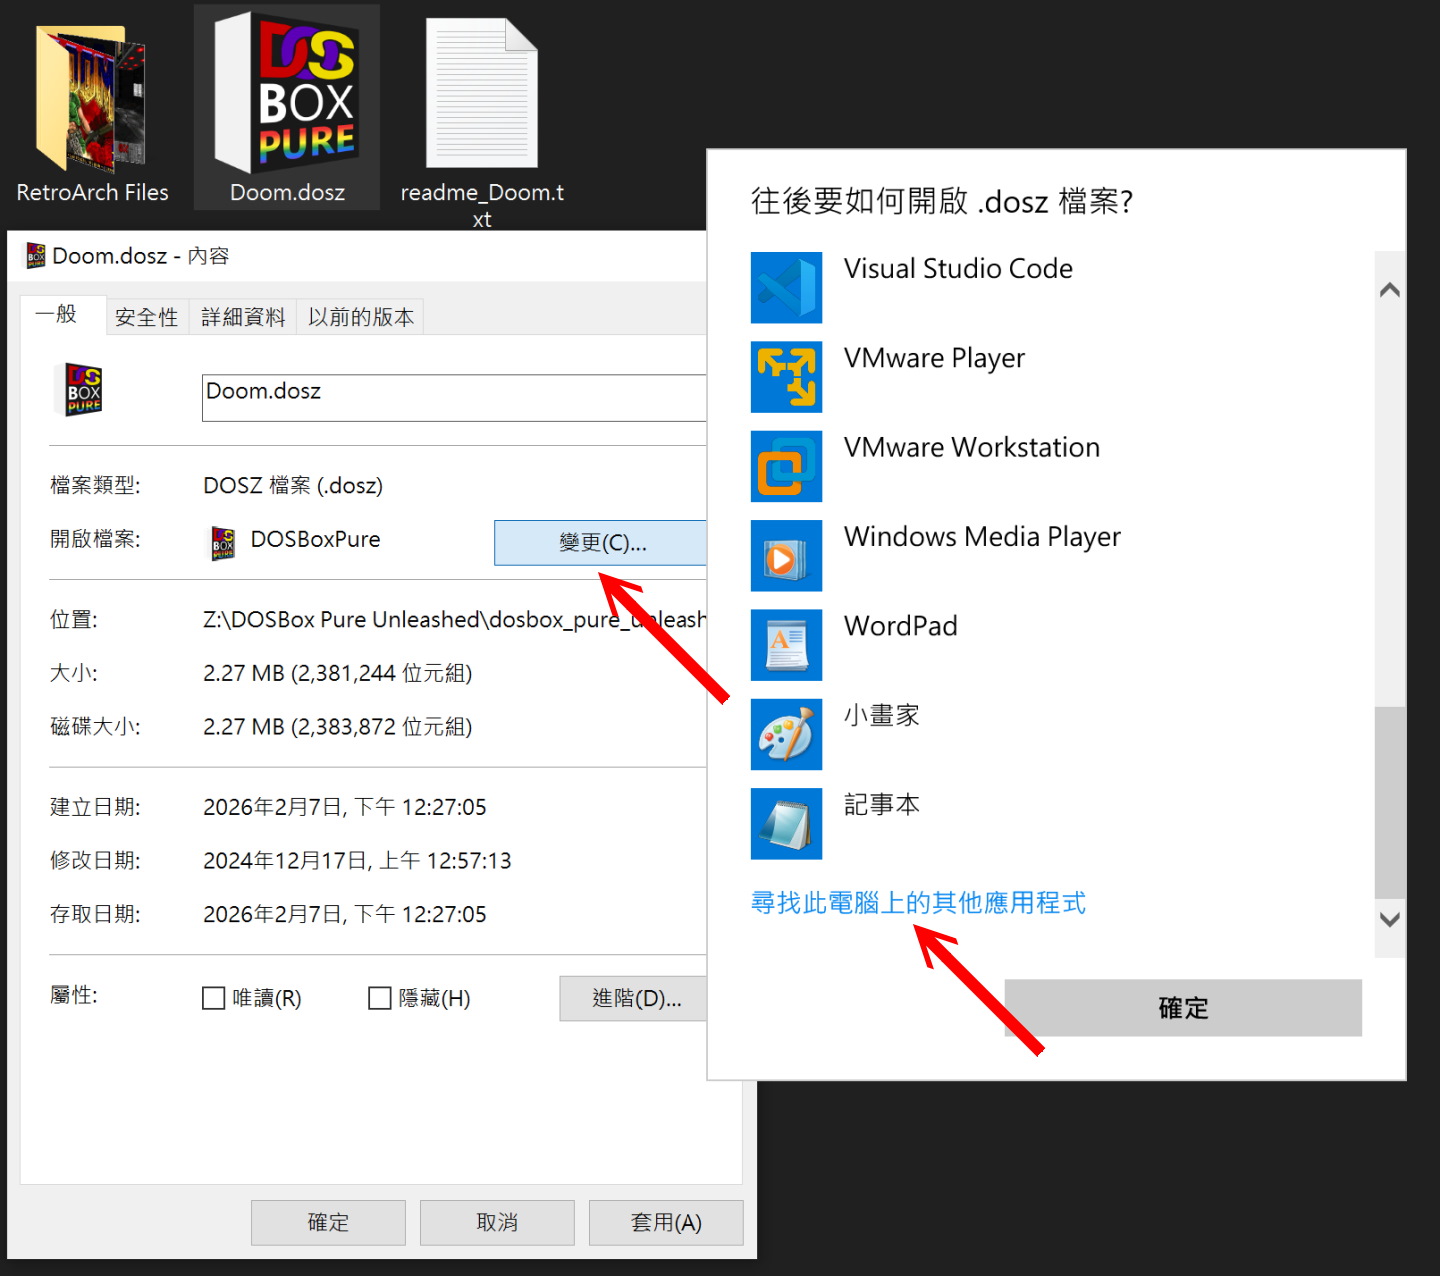Select the VMware Workstation icon
Screen dimensions: 1440x1276
tap(786, 466)
